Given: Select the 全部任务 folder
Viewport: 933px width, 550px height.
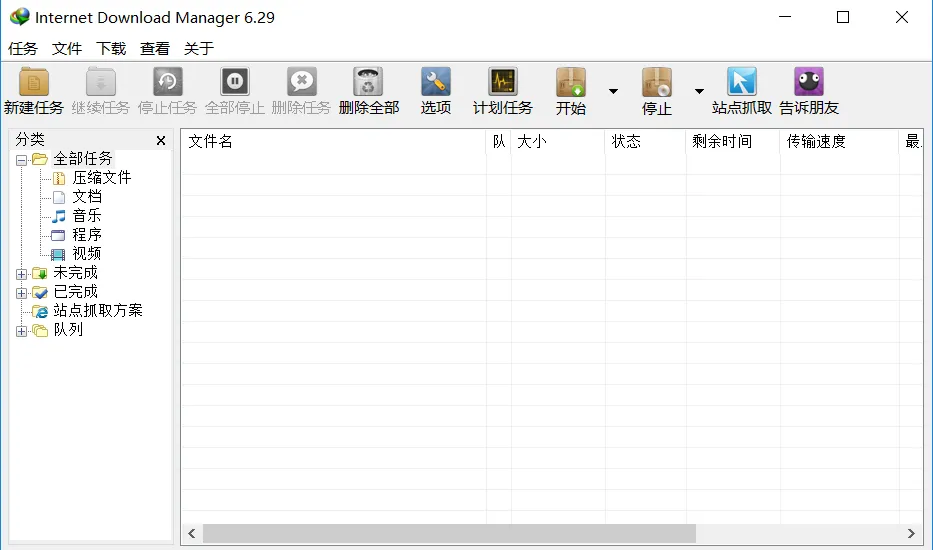Looking at the screenshot, I should (83, 158).
